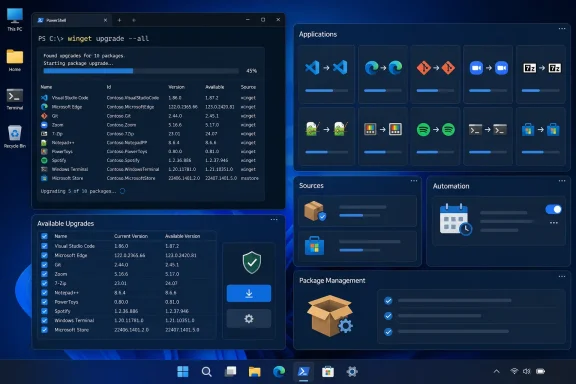
Task: Click the terminal upgrade progress bar
Action: (x=141, y=71)
